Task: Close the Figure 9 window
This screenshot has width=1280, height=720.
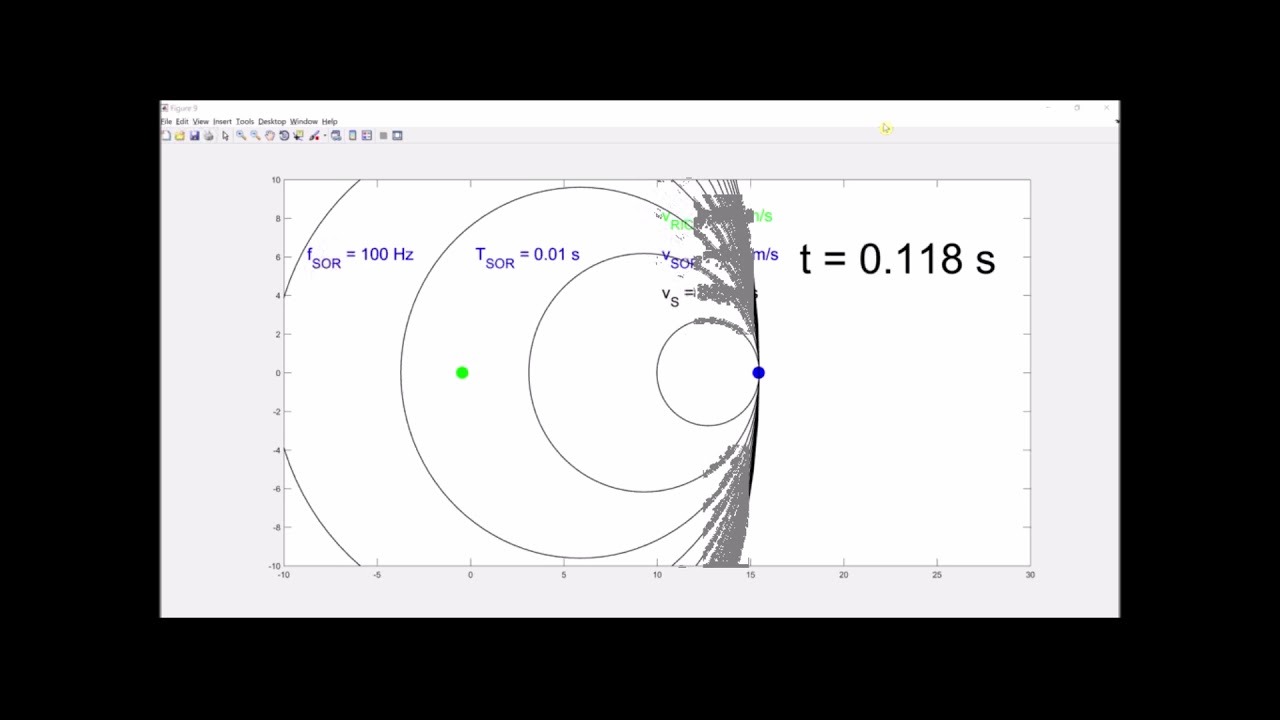Action: tap(1106, 108)
